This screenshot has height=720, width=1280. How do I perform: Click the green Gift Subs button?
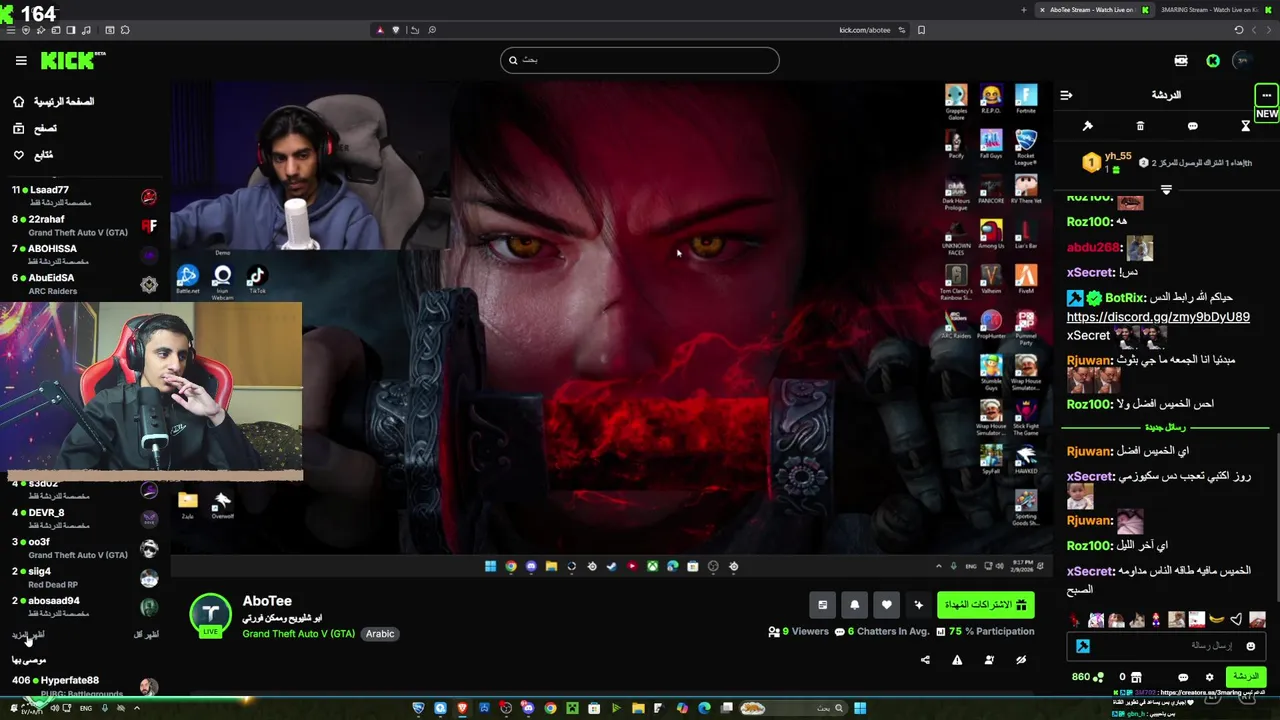985,604
